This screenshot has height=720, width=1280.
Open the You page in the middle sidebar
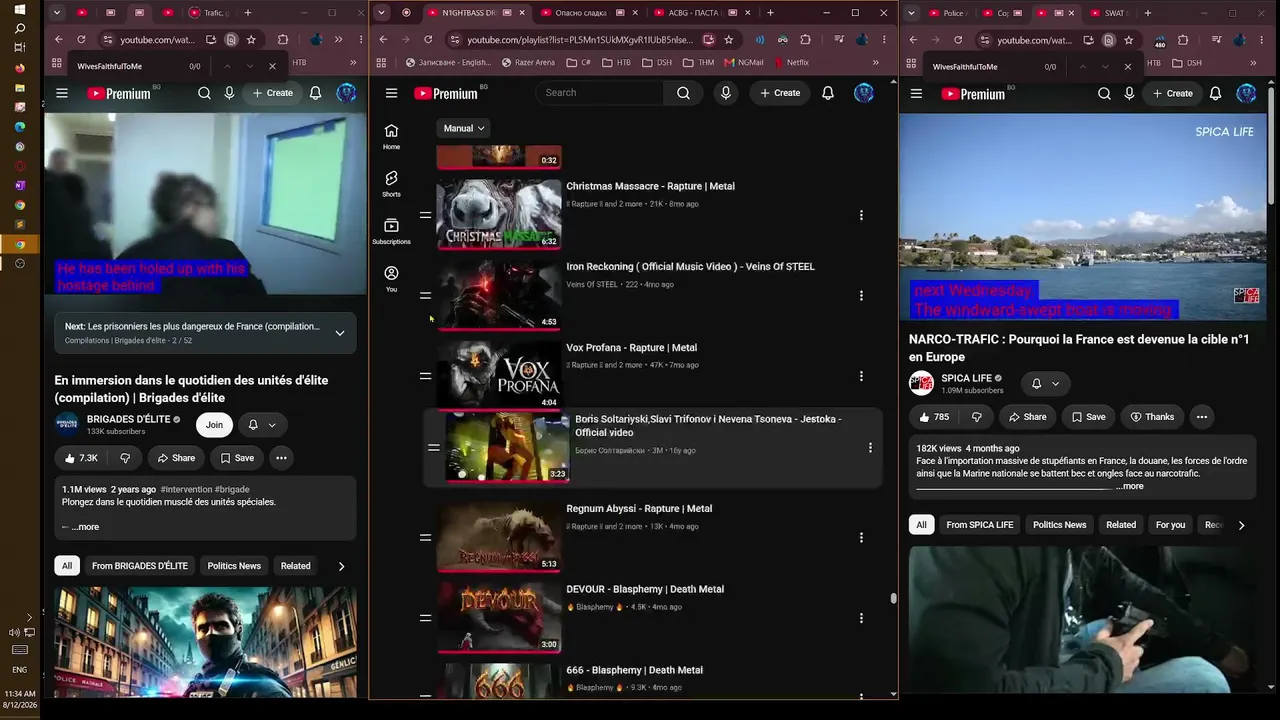(391, 279)
